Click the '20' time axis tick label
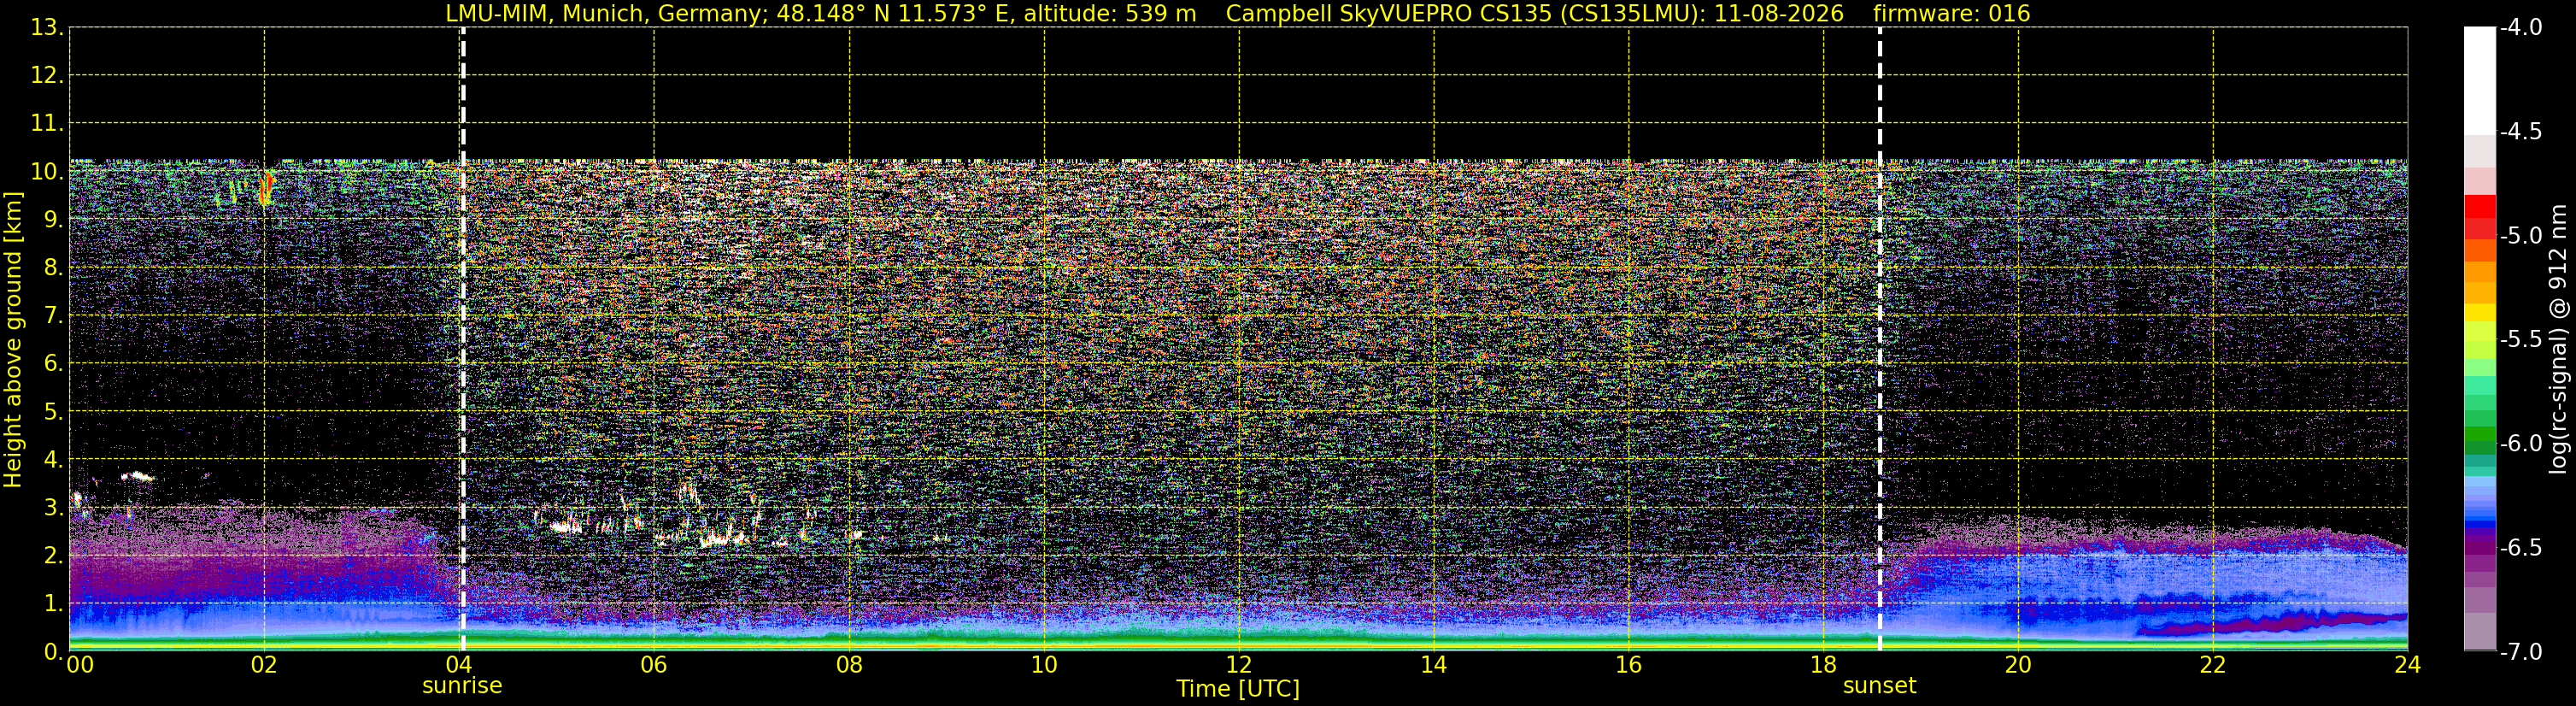The height and width of the screenshot is (706, 2576). 2018,665
